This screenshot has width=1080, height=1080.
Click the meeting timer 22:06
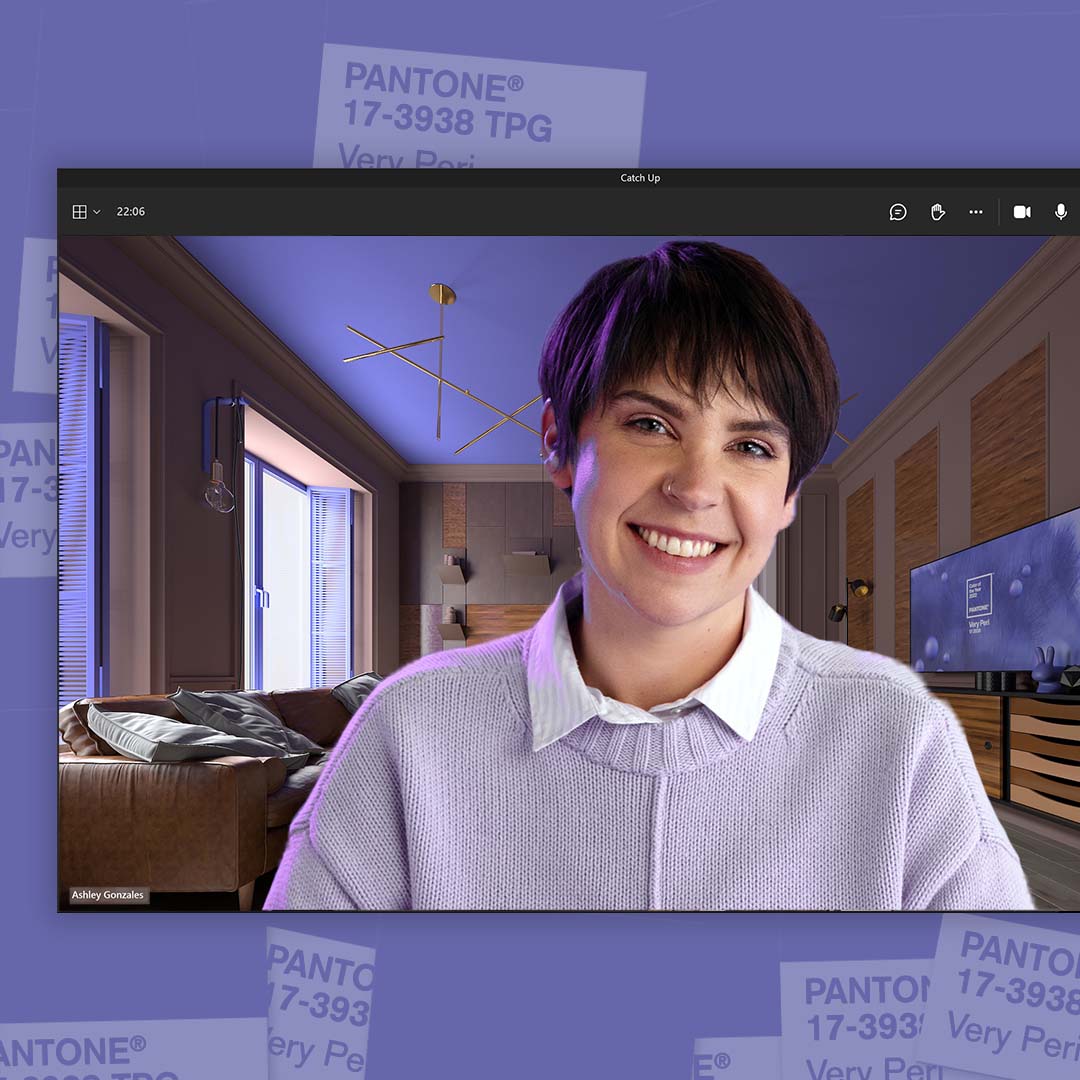click(131, 211)
